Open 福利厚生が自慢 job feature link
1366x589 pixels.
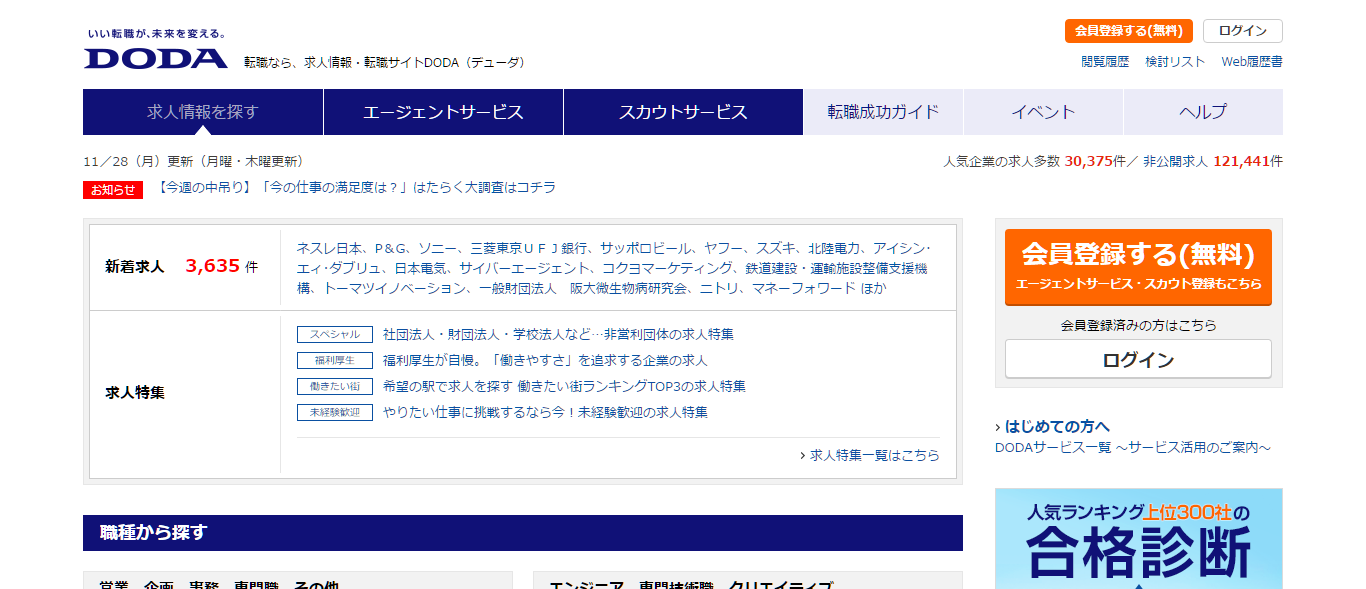[545, 360]
